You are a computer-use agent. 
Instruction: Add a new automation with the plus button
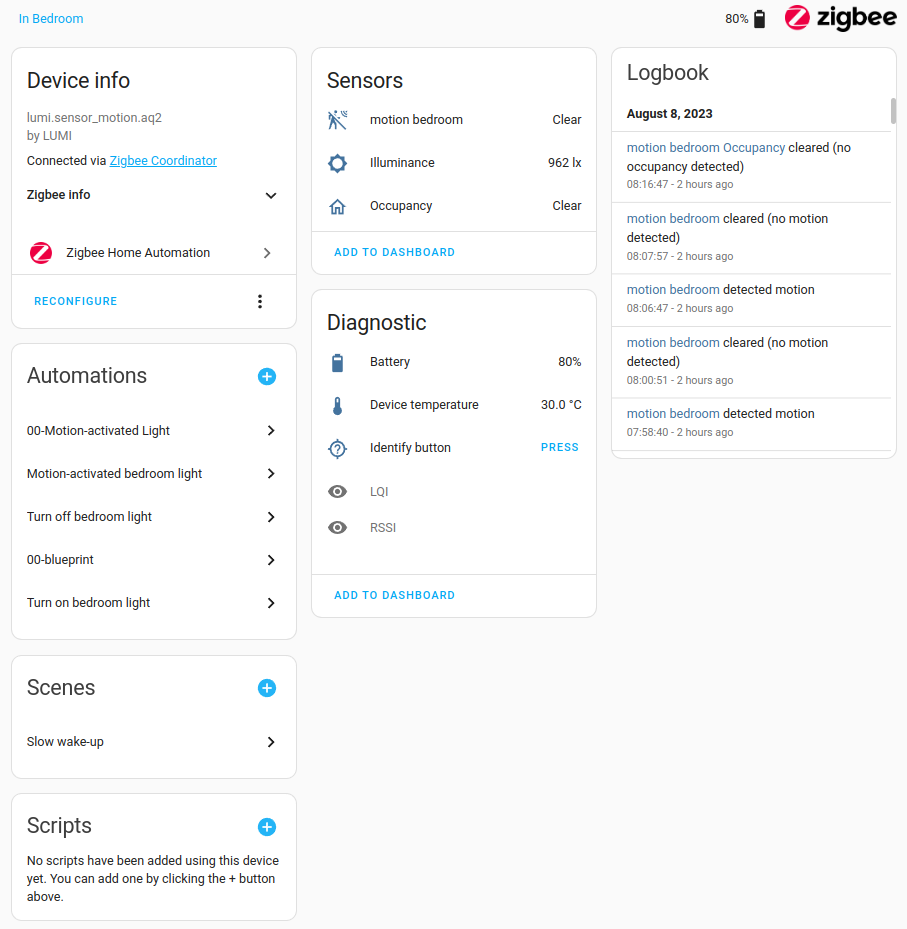266,376
